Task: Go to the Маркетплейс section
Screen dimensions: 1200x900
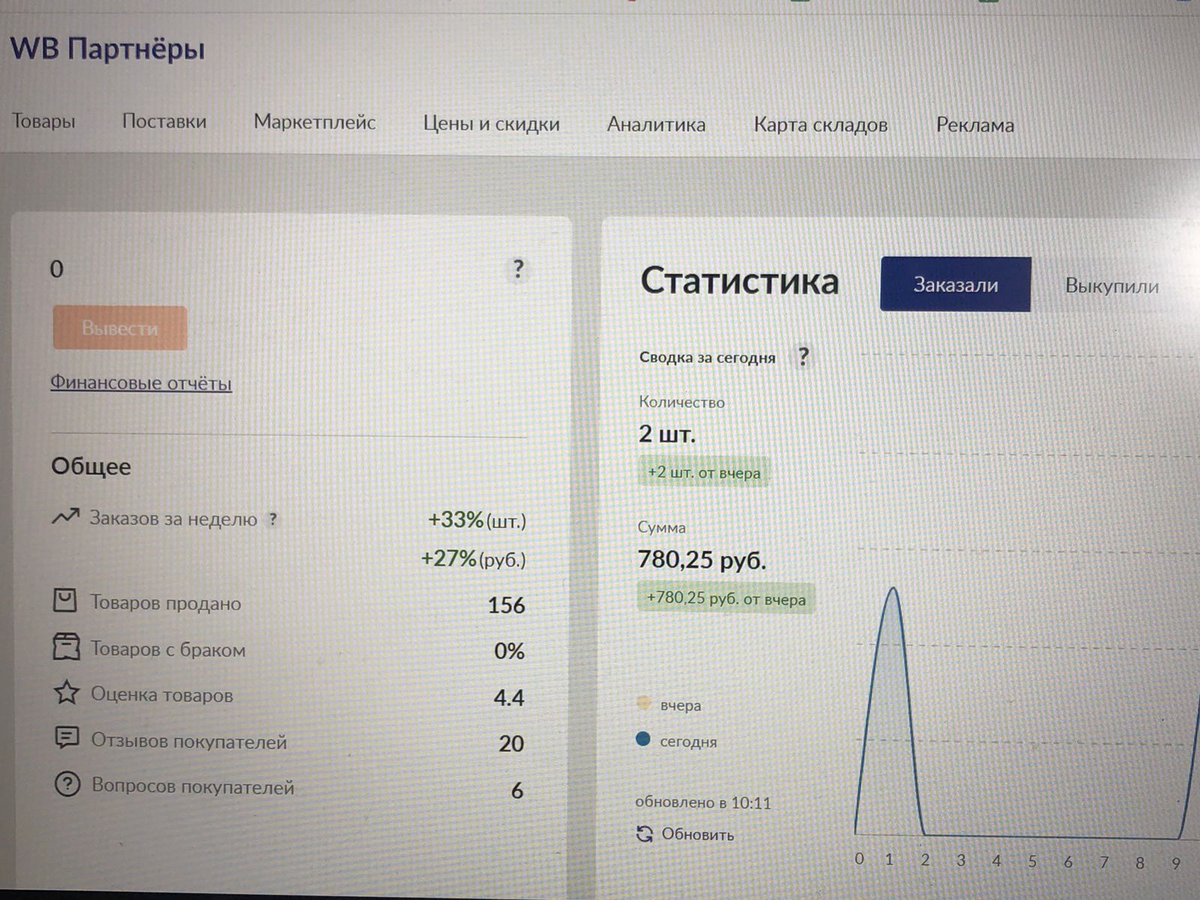Action: point(315,122)
